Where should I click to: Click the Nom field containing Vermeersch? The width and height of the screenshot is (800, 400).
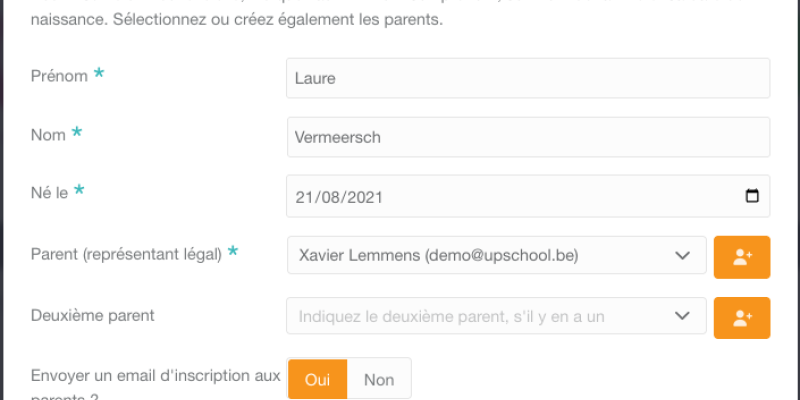[528, 137]
